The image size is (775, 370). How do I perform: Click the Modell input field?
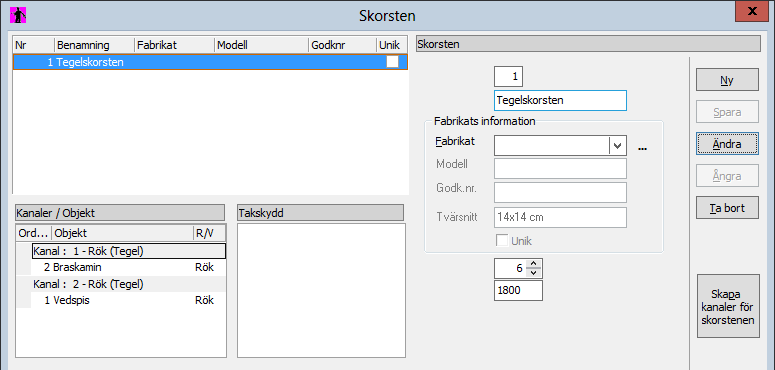(560, 168)
